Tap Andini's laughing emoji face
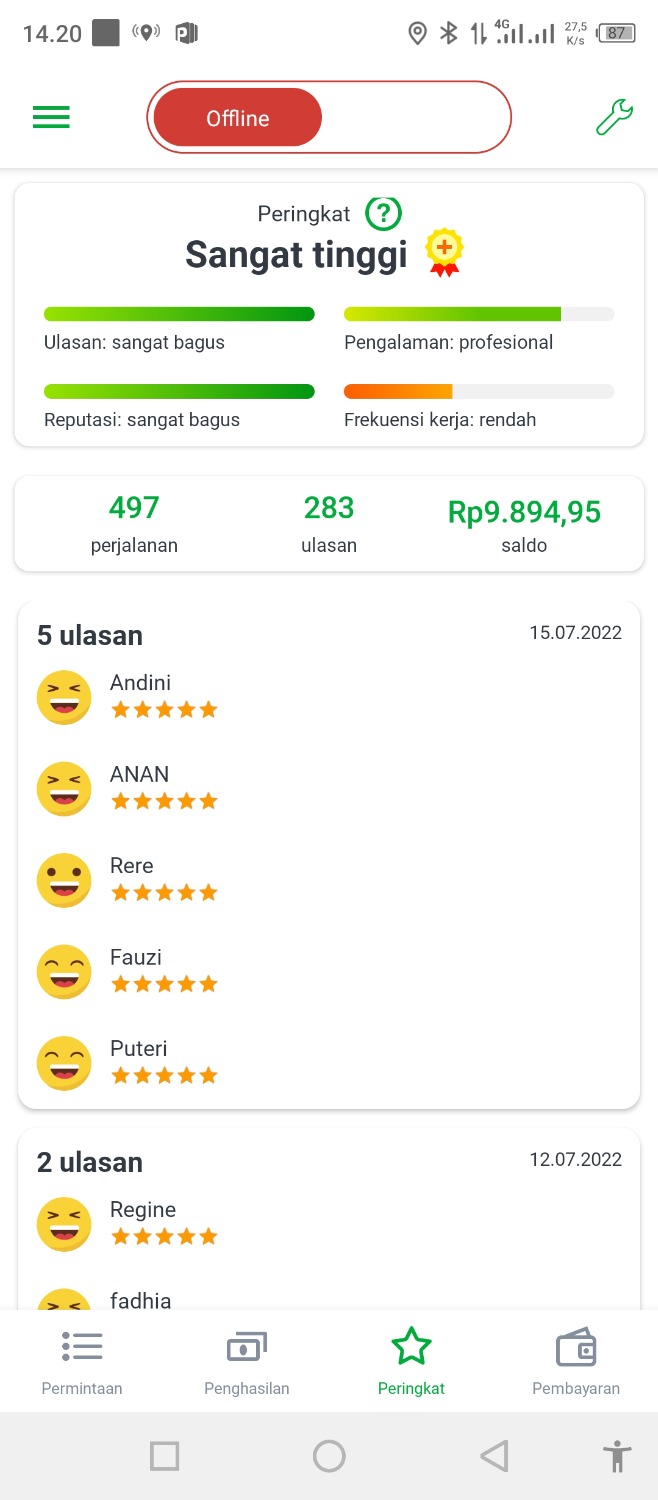Viewport: 658px width, 1500px height. click(x=64, y=697)
